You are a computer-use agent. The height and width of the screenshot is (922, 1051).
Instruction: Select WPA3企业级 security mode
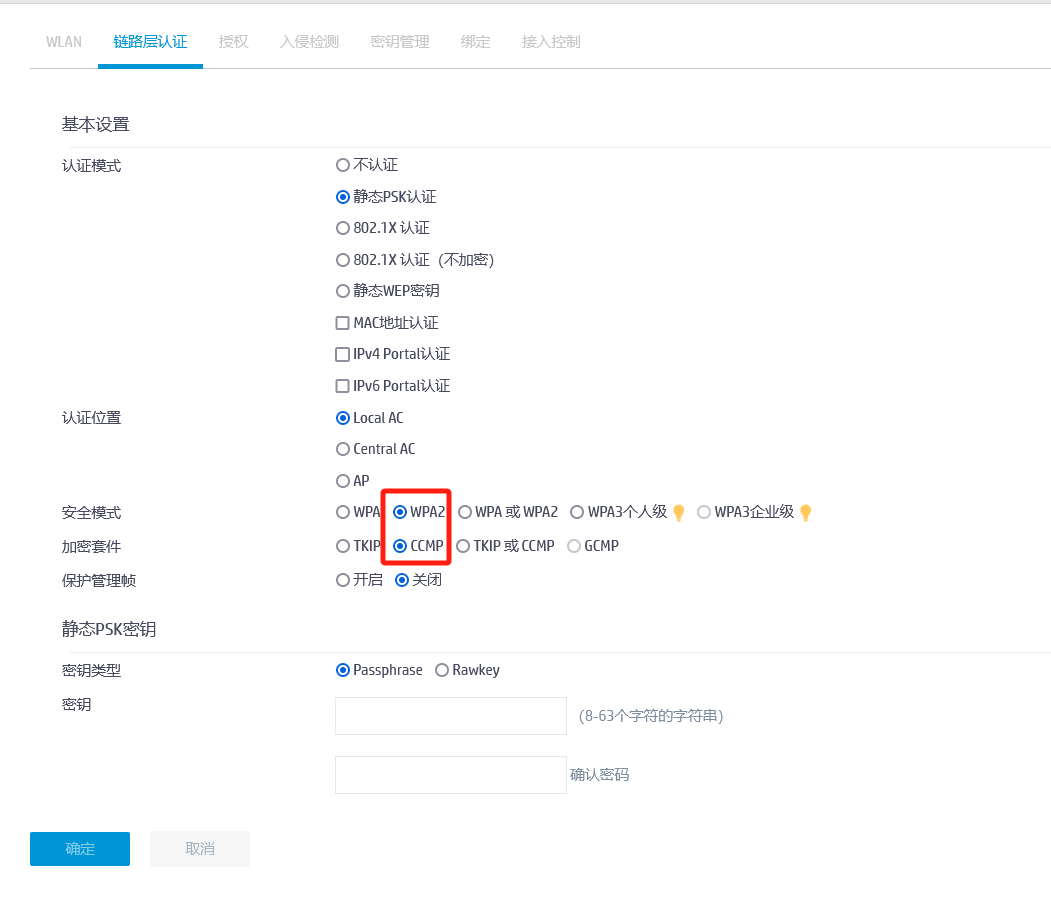[704, 512]
